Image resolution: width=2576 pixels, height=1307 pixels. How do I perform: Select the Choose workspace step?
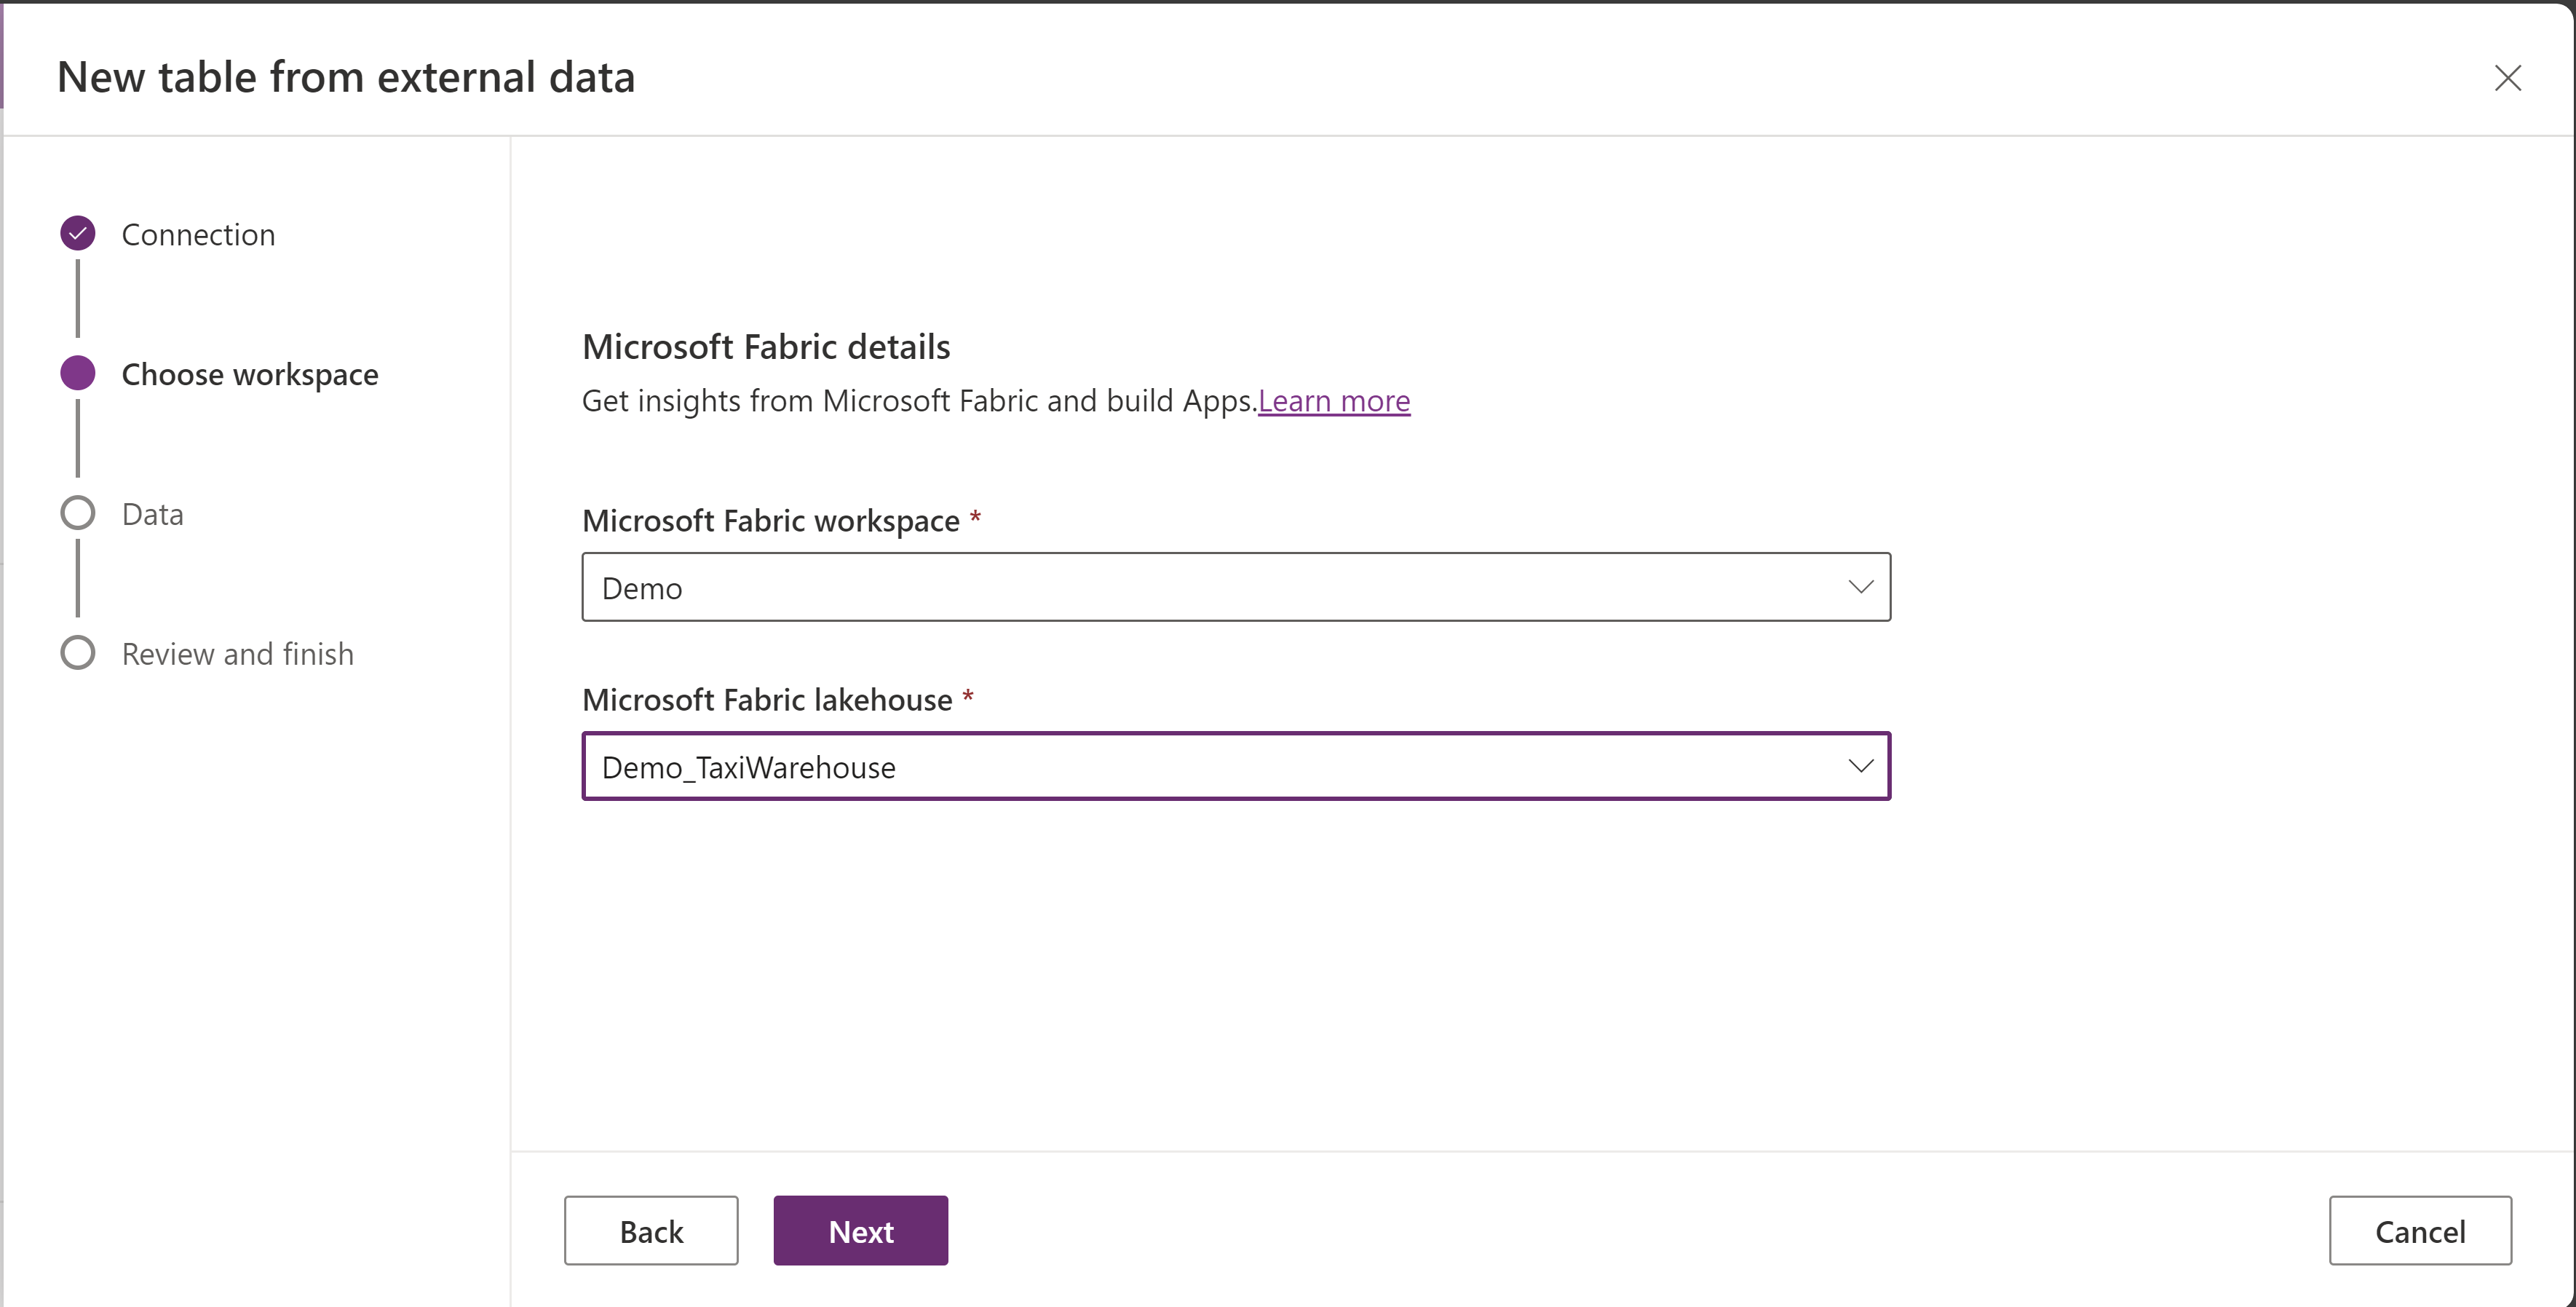coord(250,374)
